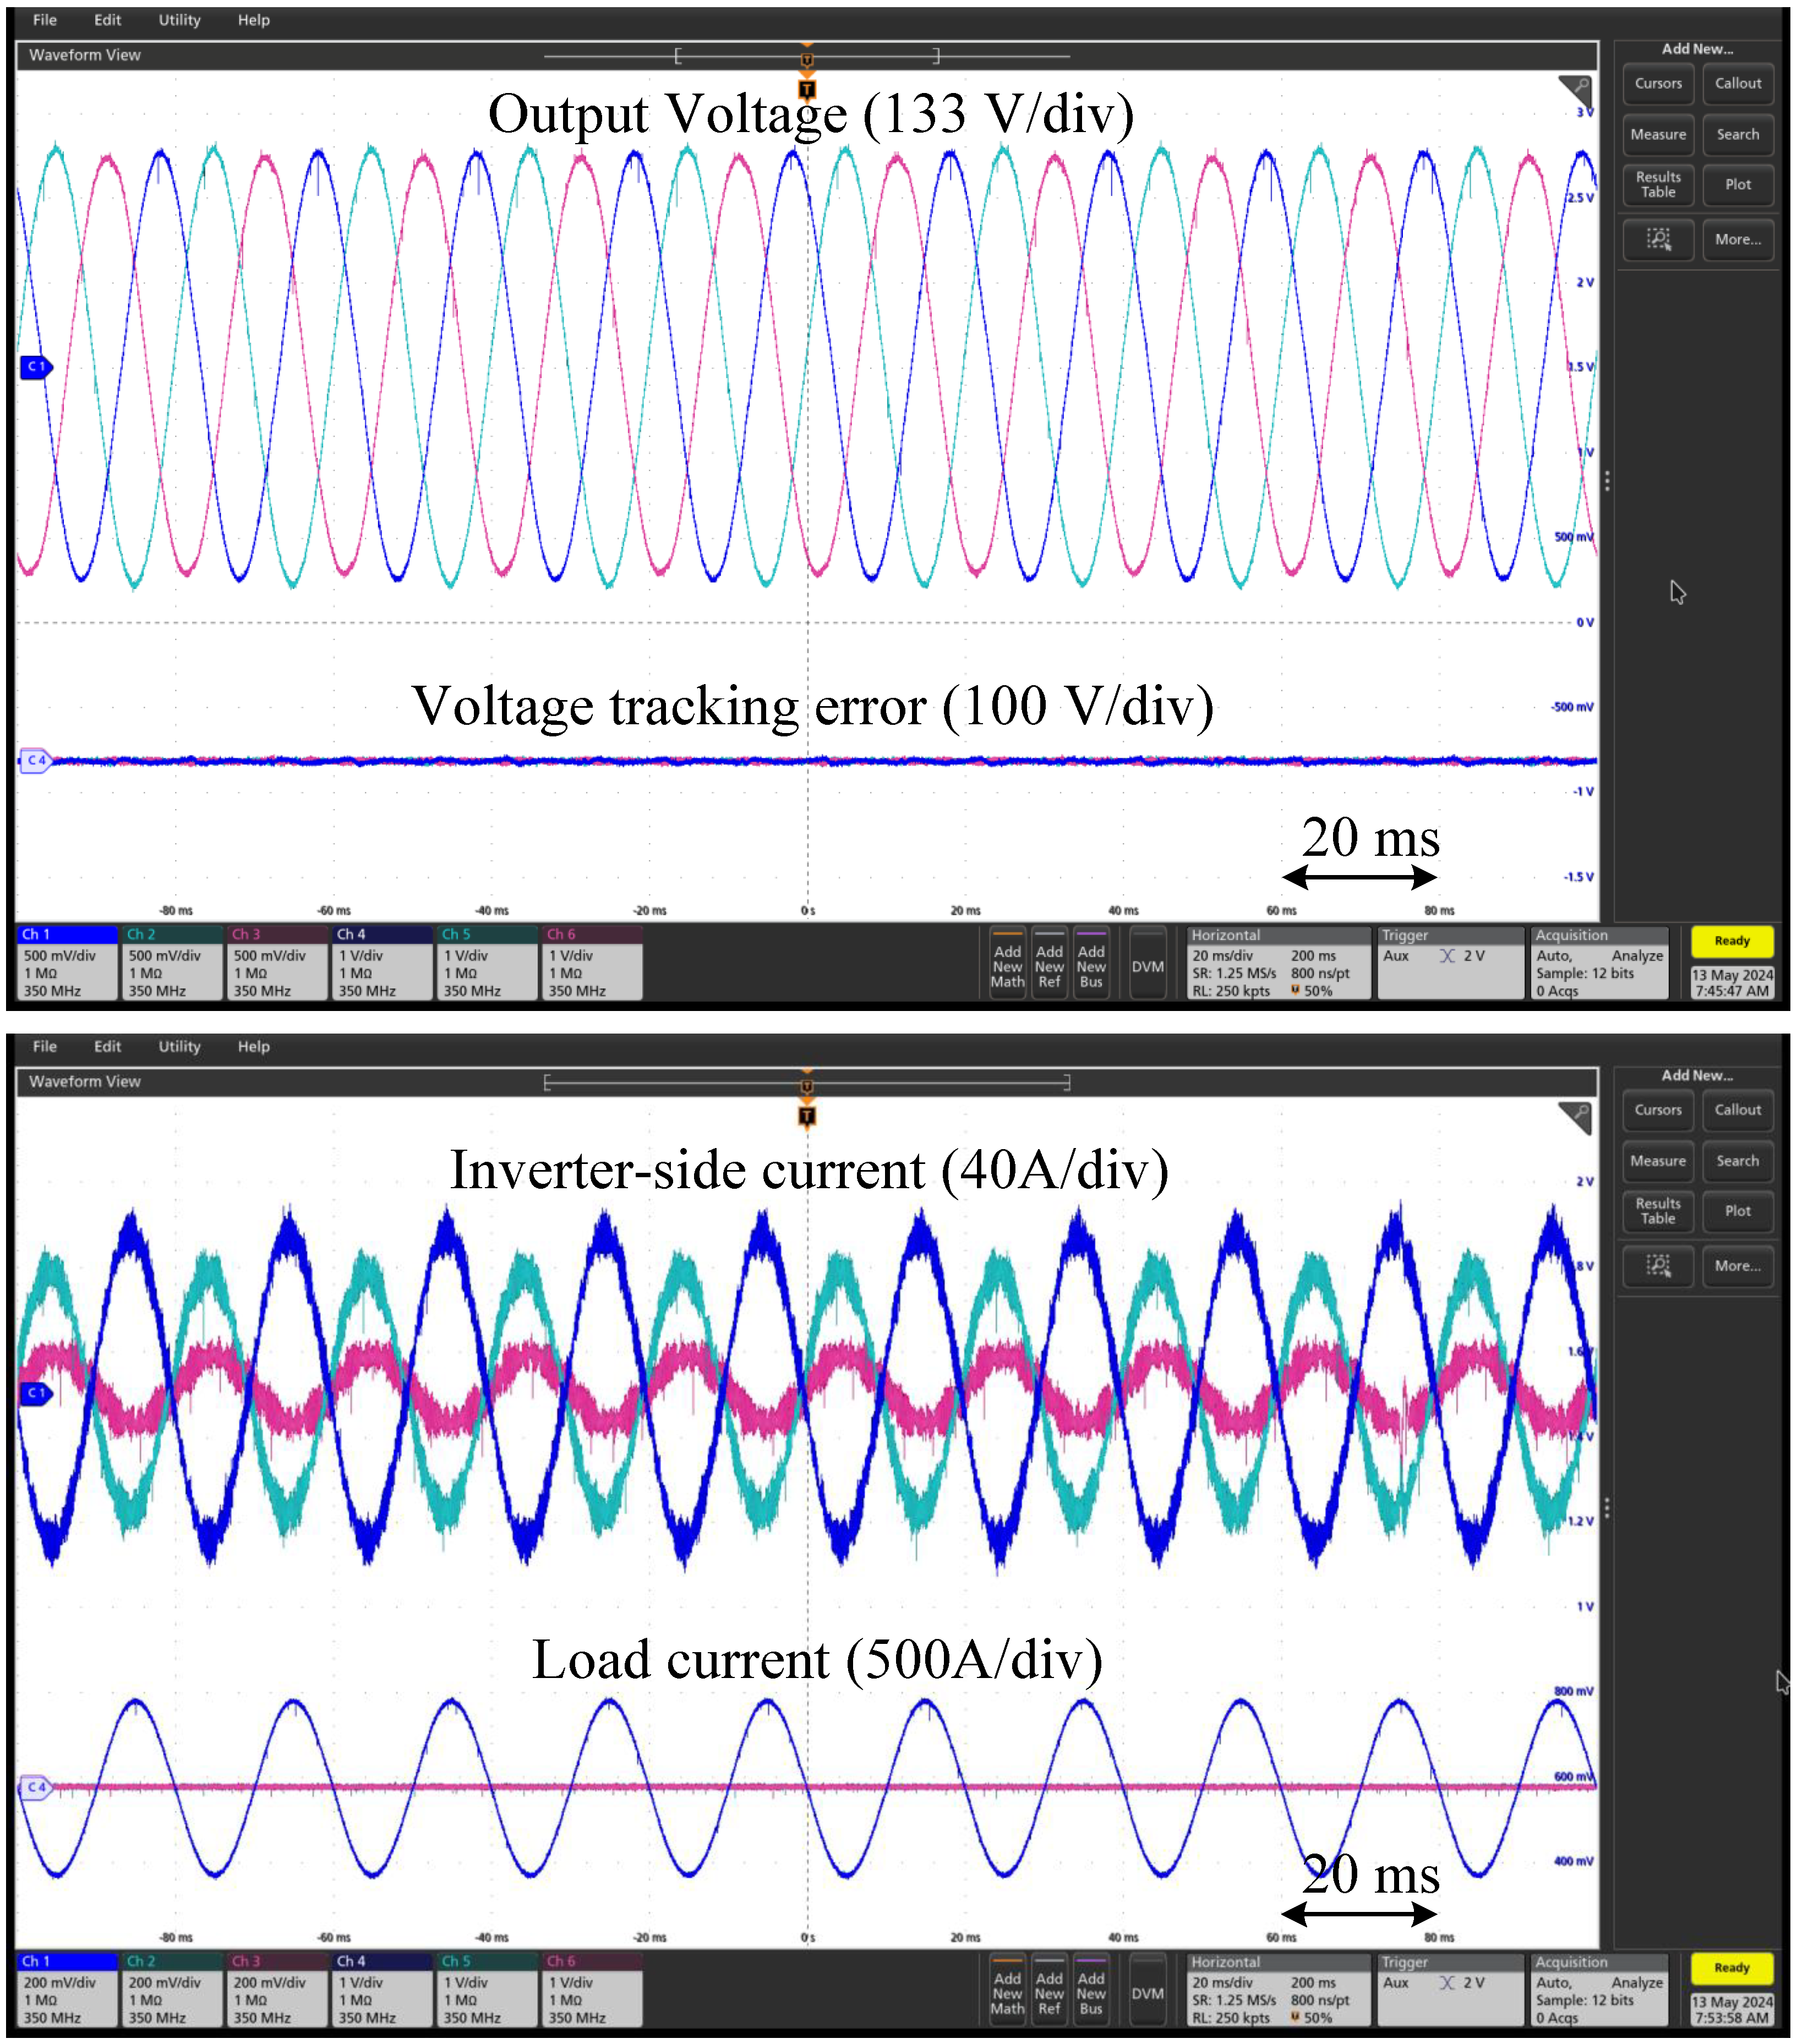This screenshot has height=2044, width=1797.
Task: Toggle the Ch 3 badge in the lower scope
Action: point(277,1989)
